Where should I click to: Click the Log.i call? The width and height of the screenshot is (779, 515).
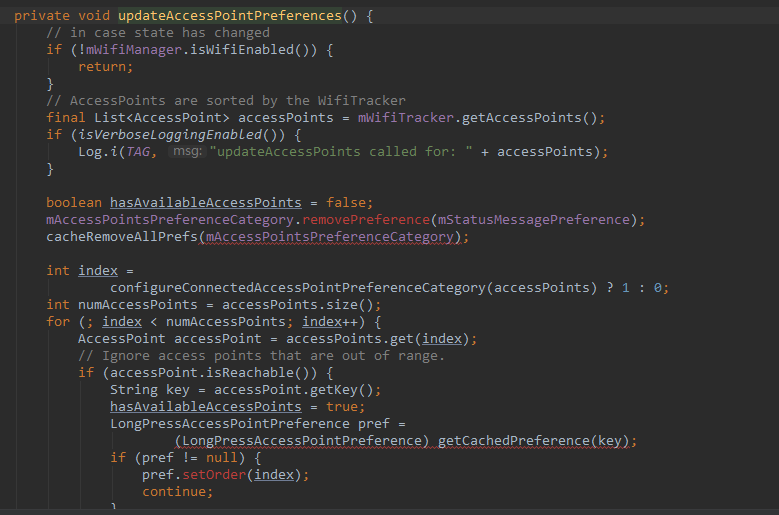[x=98, y=151]
